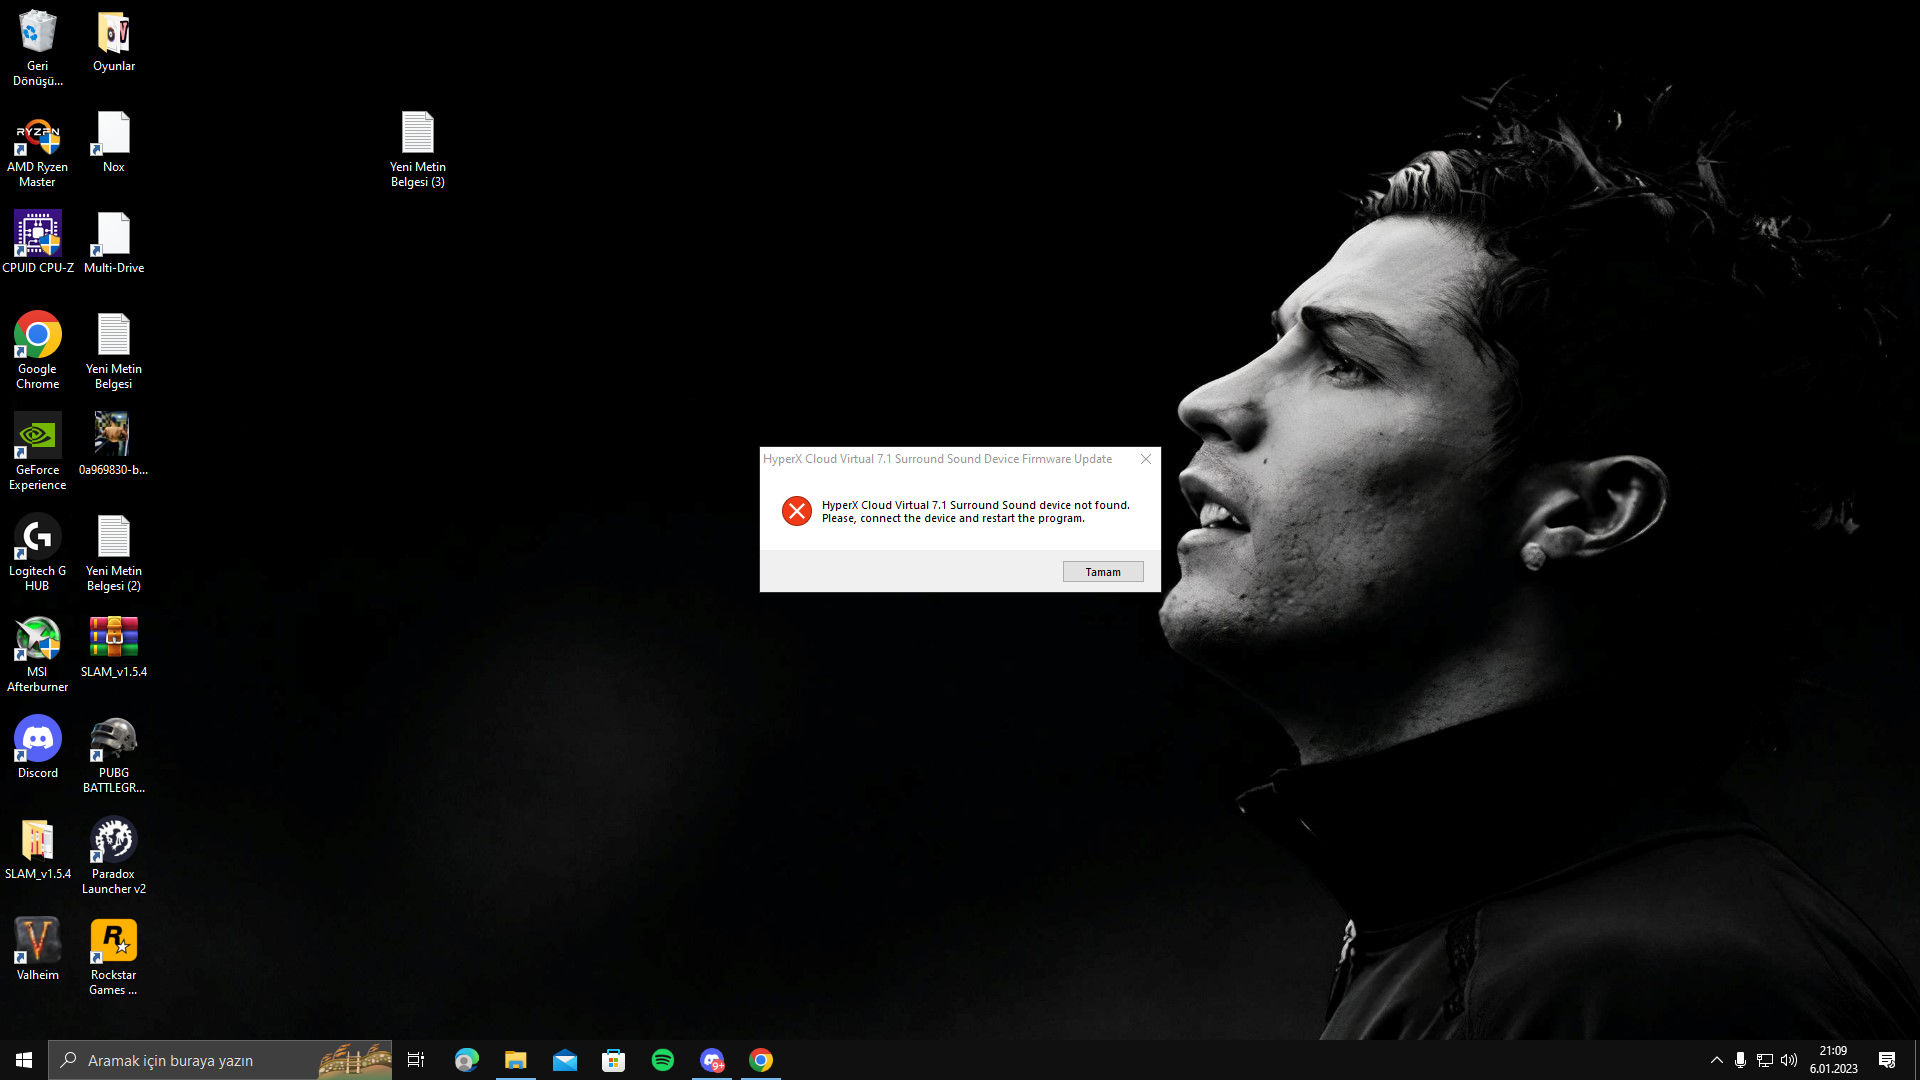Select the Rockstar Games launcher icon
The height and width of the screenshot is (1080, 1920).
114,957
